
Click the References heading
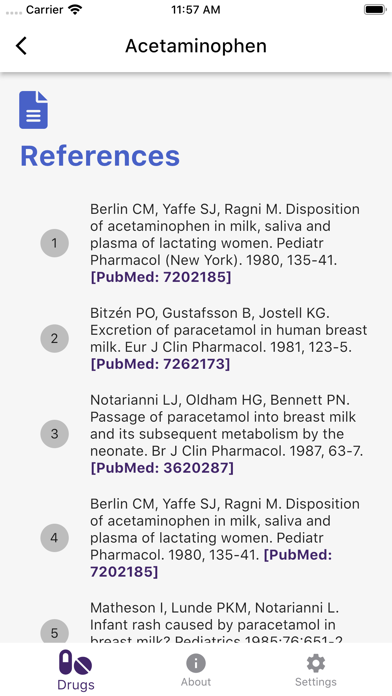pyautogui.click(x=100, y=156)
